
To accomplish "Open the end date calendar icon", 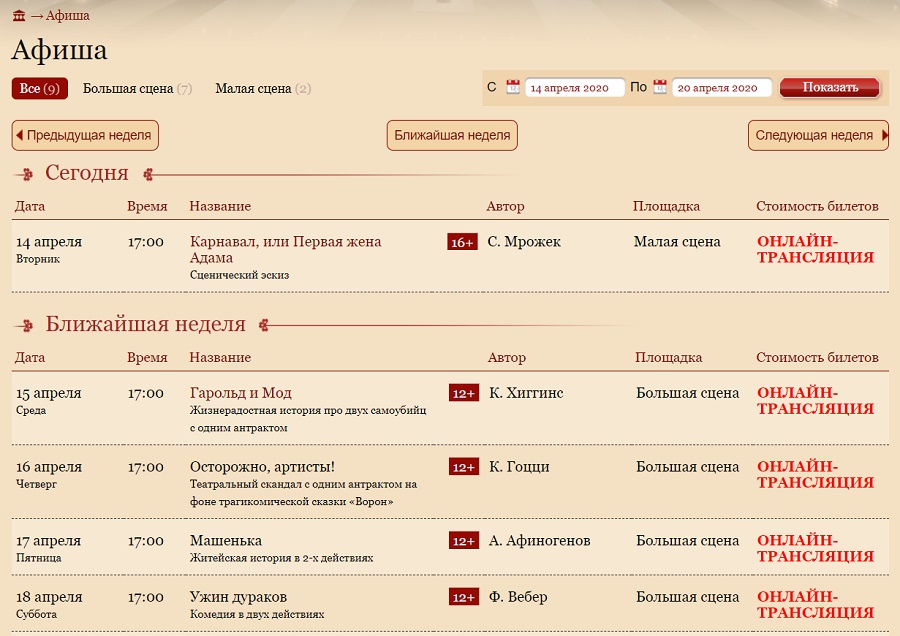I will click(x=660, y=87).
